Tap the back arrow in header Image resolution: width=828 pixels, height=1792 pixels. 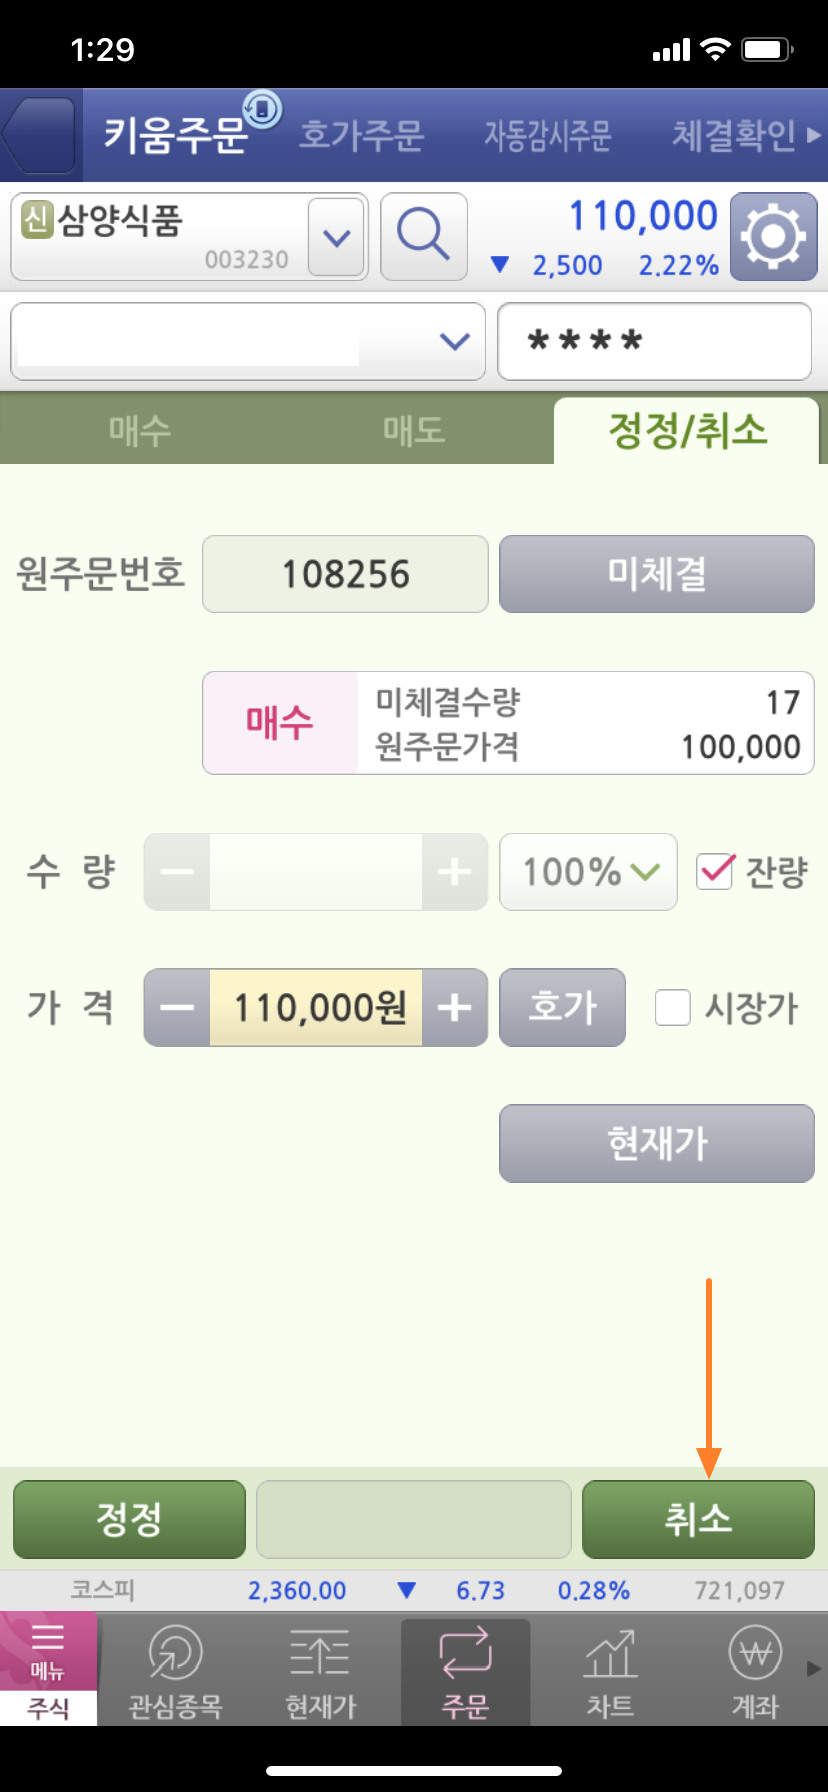coord(39,135)
